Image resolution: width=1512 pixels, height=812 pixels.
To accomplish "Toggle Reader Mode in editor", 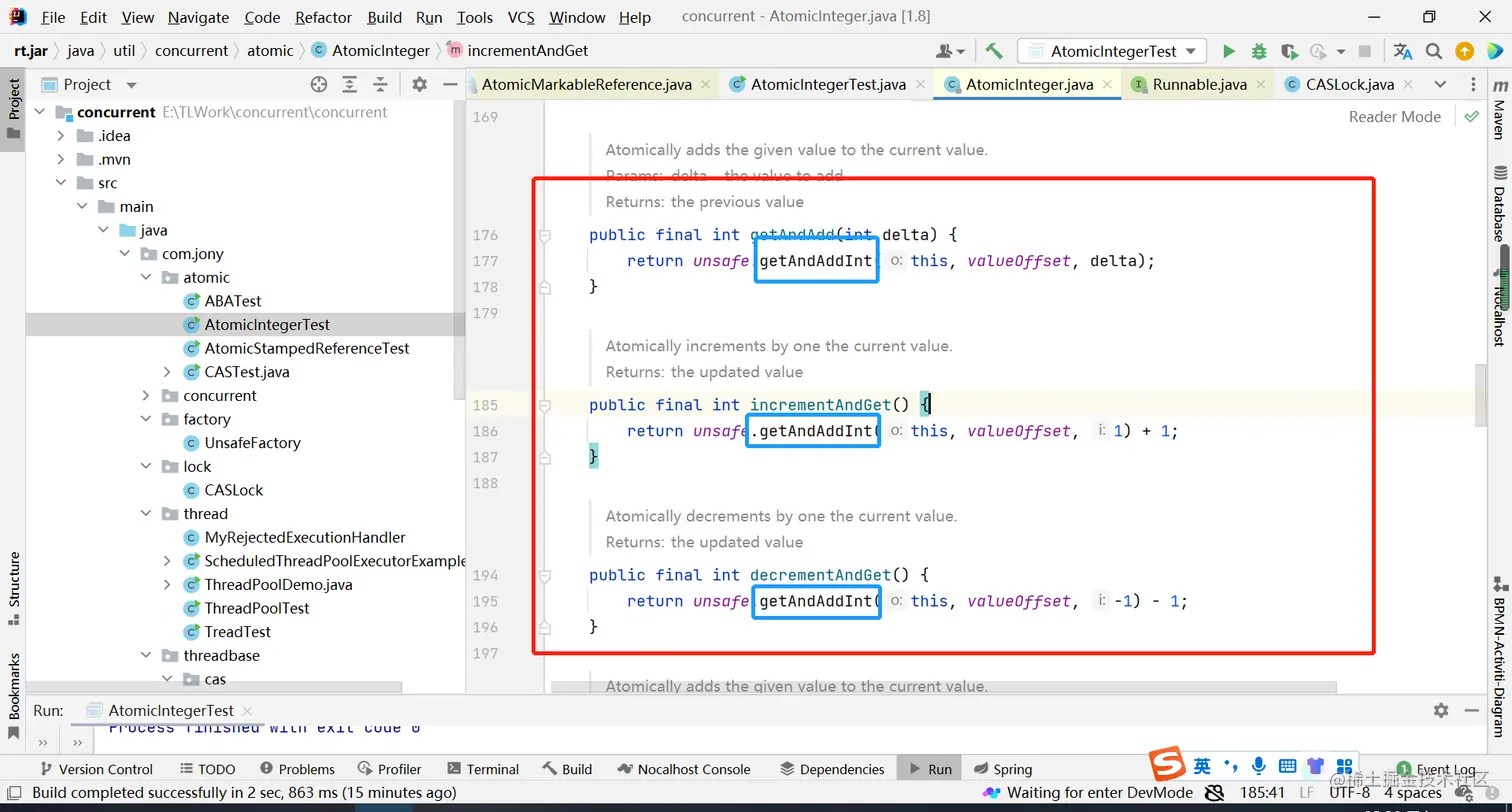I will (1394, 116).
